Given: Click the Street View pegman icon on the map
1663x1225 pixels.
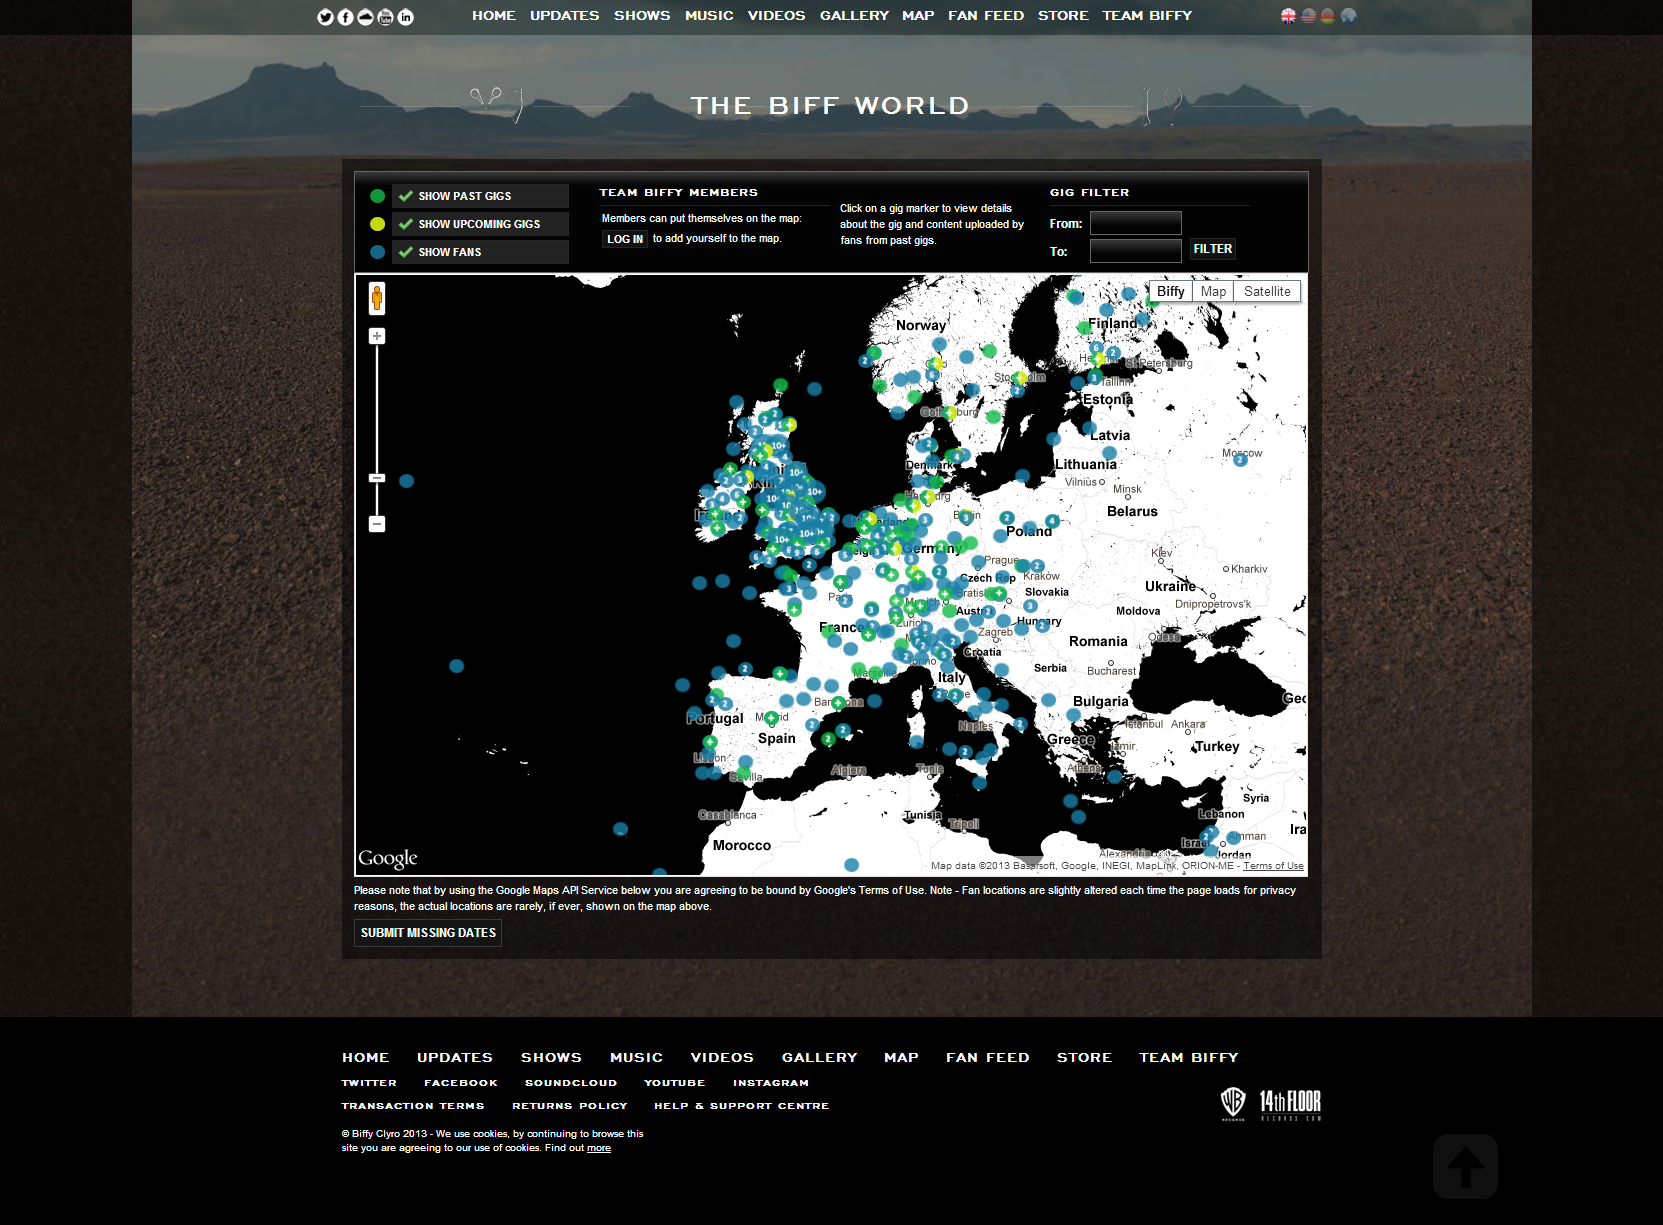Looking at the screenshot, I should click(x=377, y=298).
